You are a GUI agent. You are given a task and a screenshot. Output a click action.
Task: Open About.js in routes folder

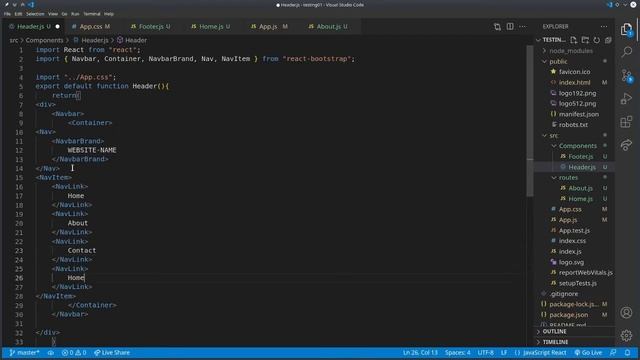click(580, 188)
